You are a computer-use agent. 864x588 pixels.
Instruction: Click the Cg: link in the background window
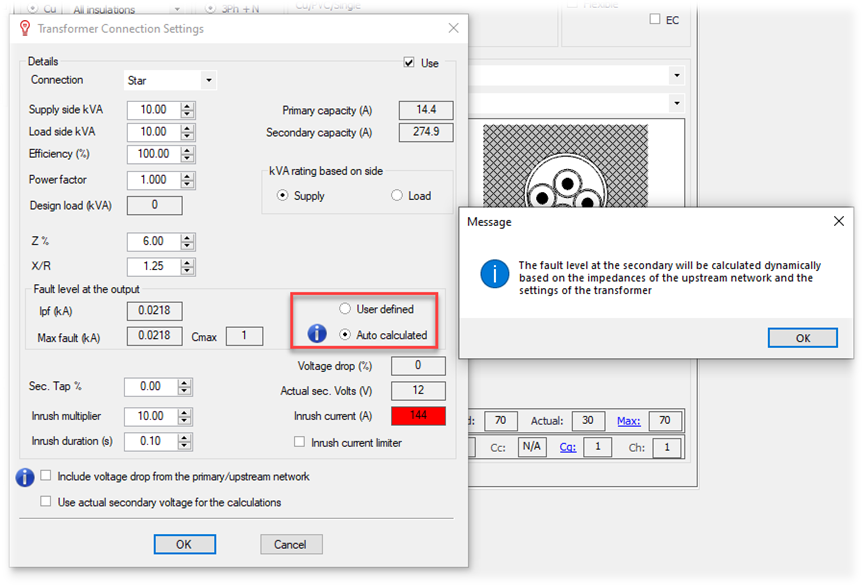coord(568,447)
